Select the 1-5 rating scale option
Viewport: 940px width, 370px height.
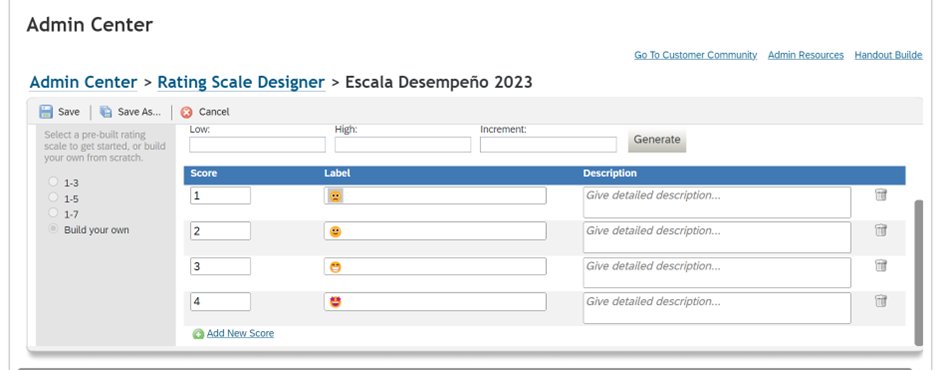click(53, 197)
